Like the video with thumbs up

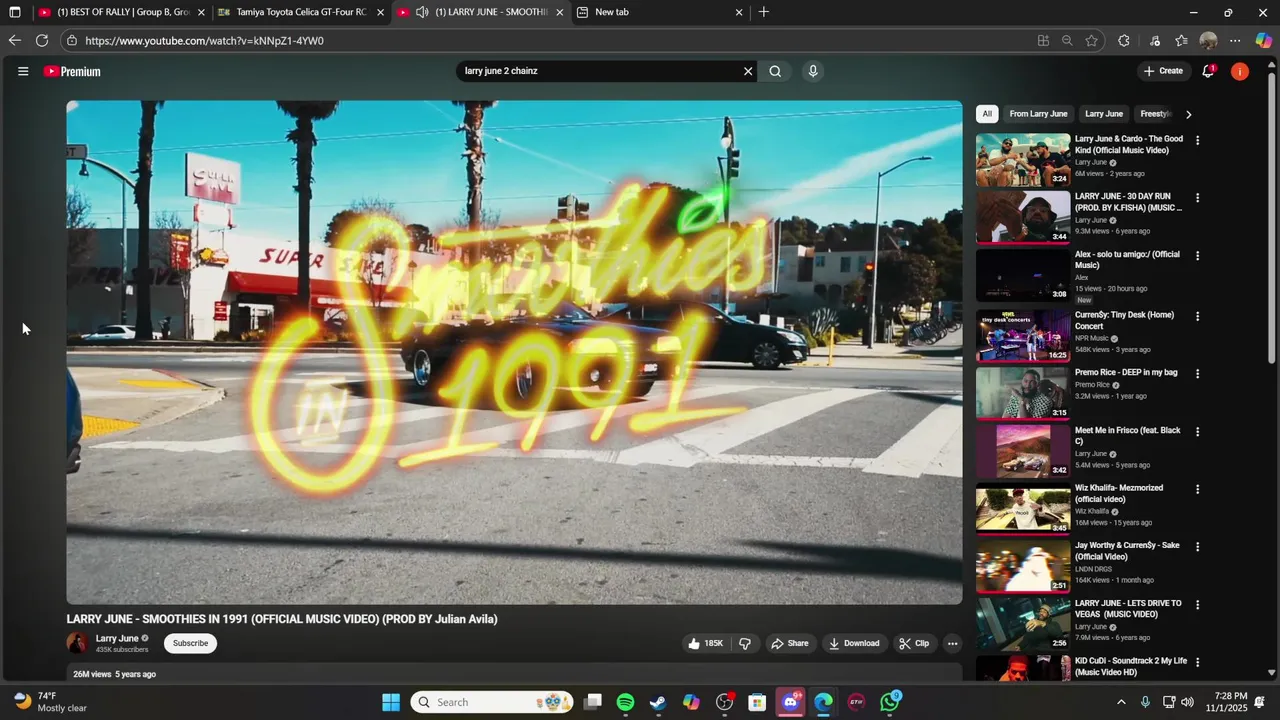(x=706, y=643)
